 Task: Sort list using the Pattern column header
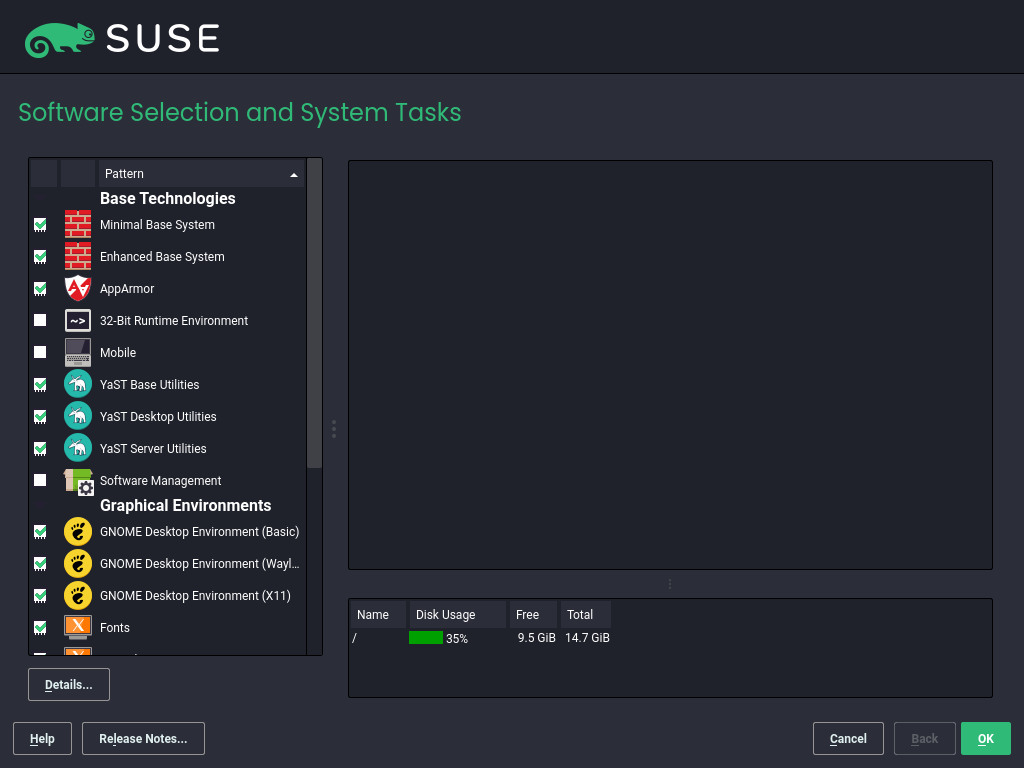[200, 174]
